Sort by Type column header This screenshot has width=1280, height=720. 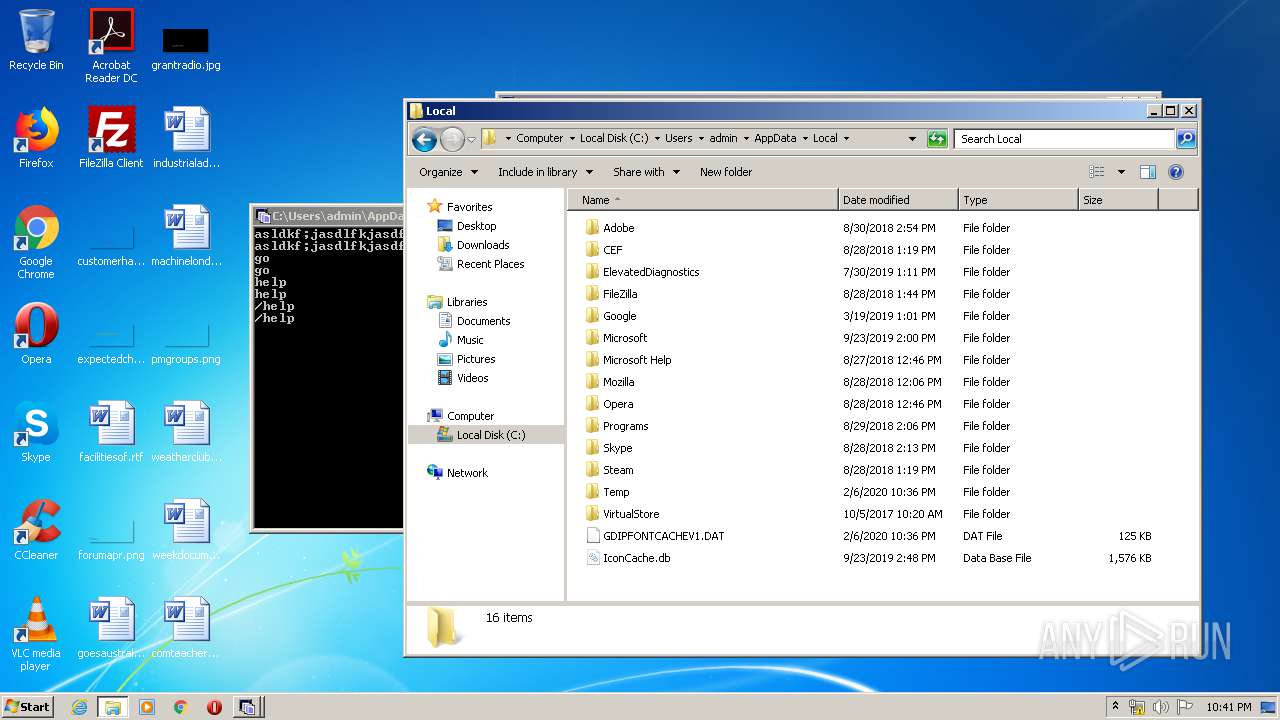tap(1018, 200)
